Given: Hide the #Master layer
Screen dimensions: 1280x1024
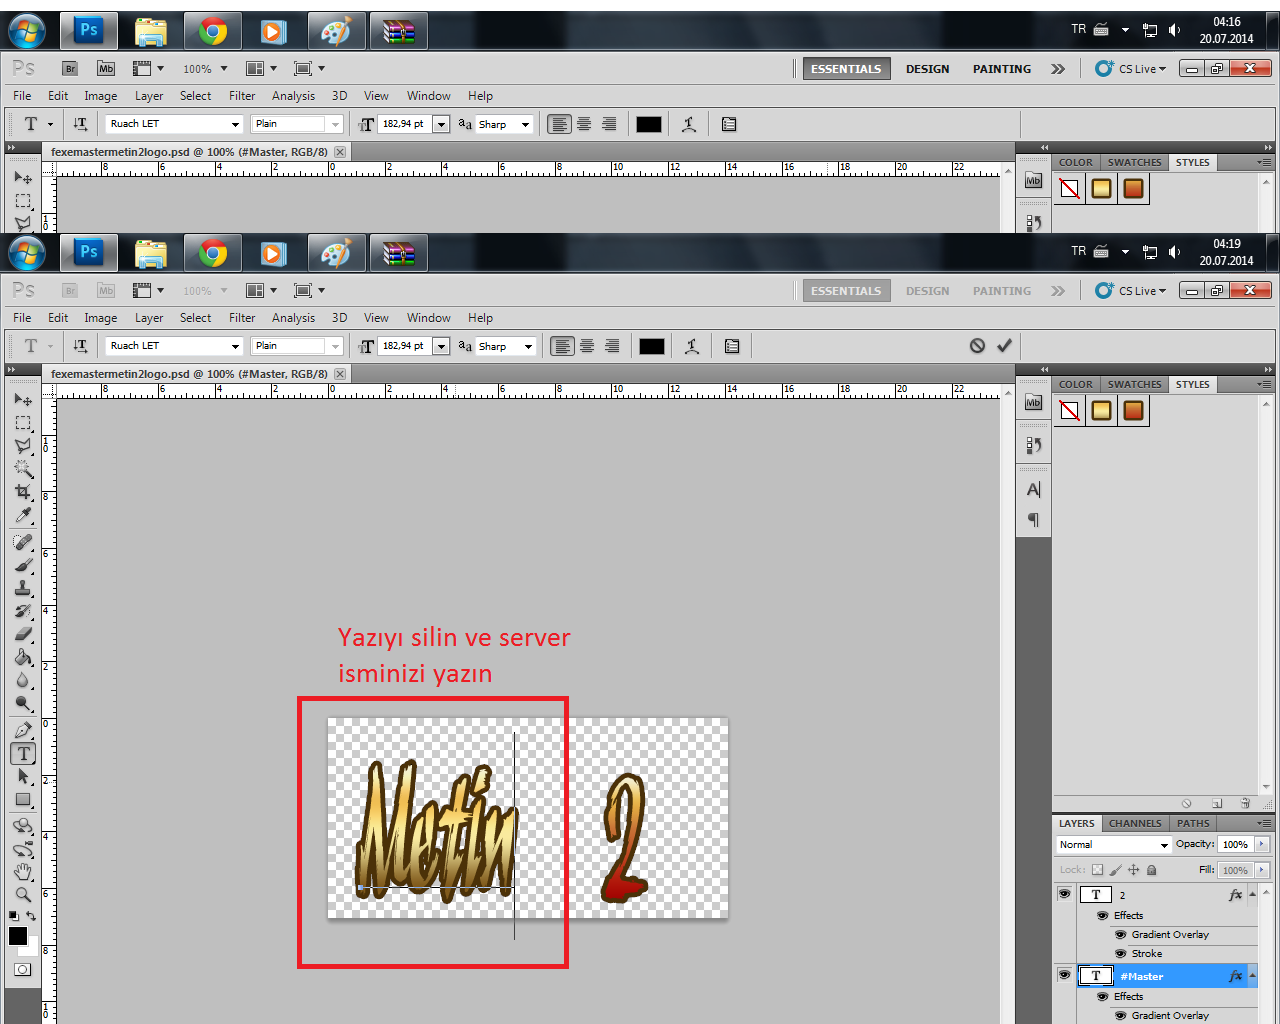Looking at the screenshot, I should [1064, 975].
